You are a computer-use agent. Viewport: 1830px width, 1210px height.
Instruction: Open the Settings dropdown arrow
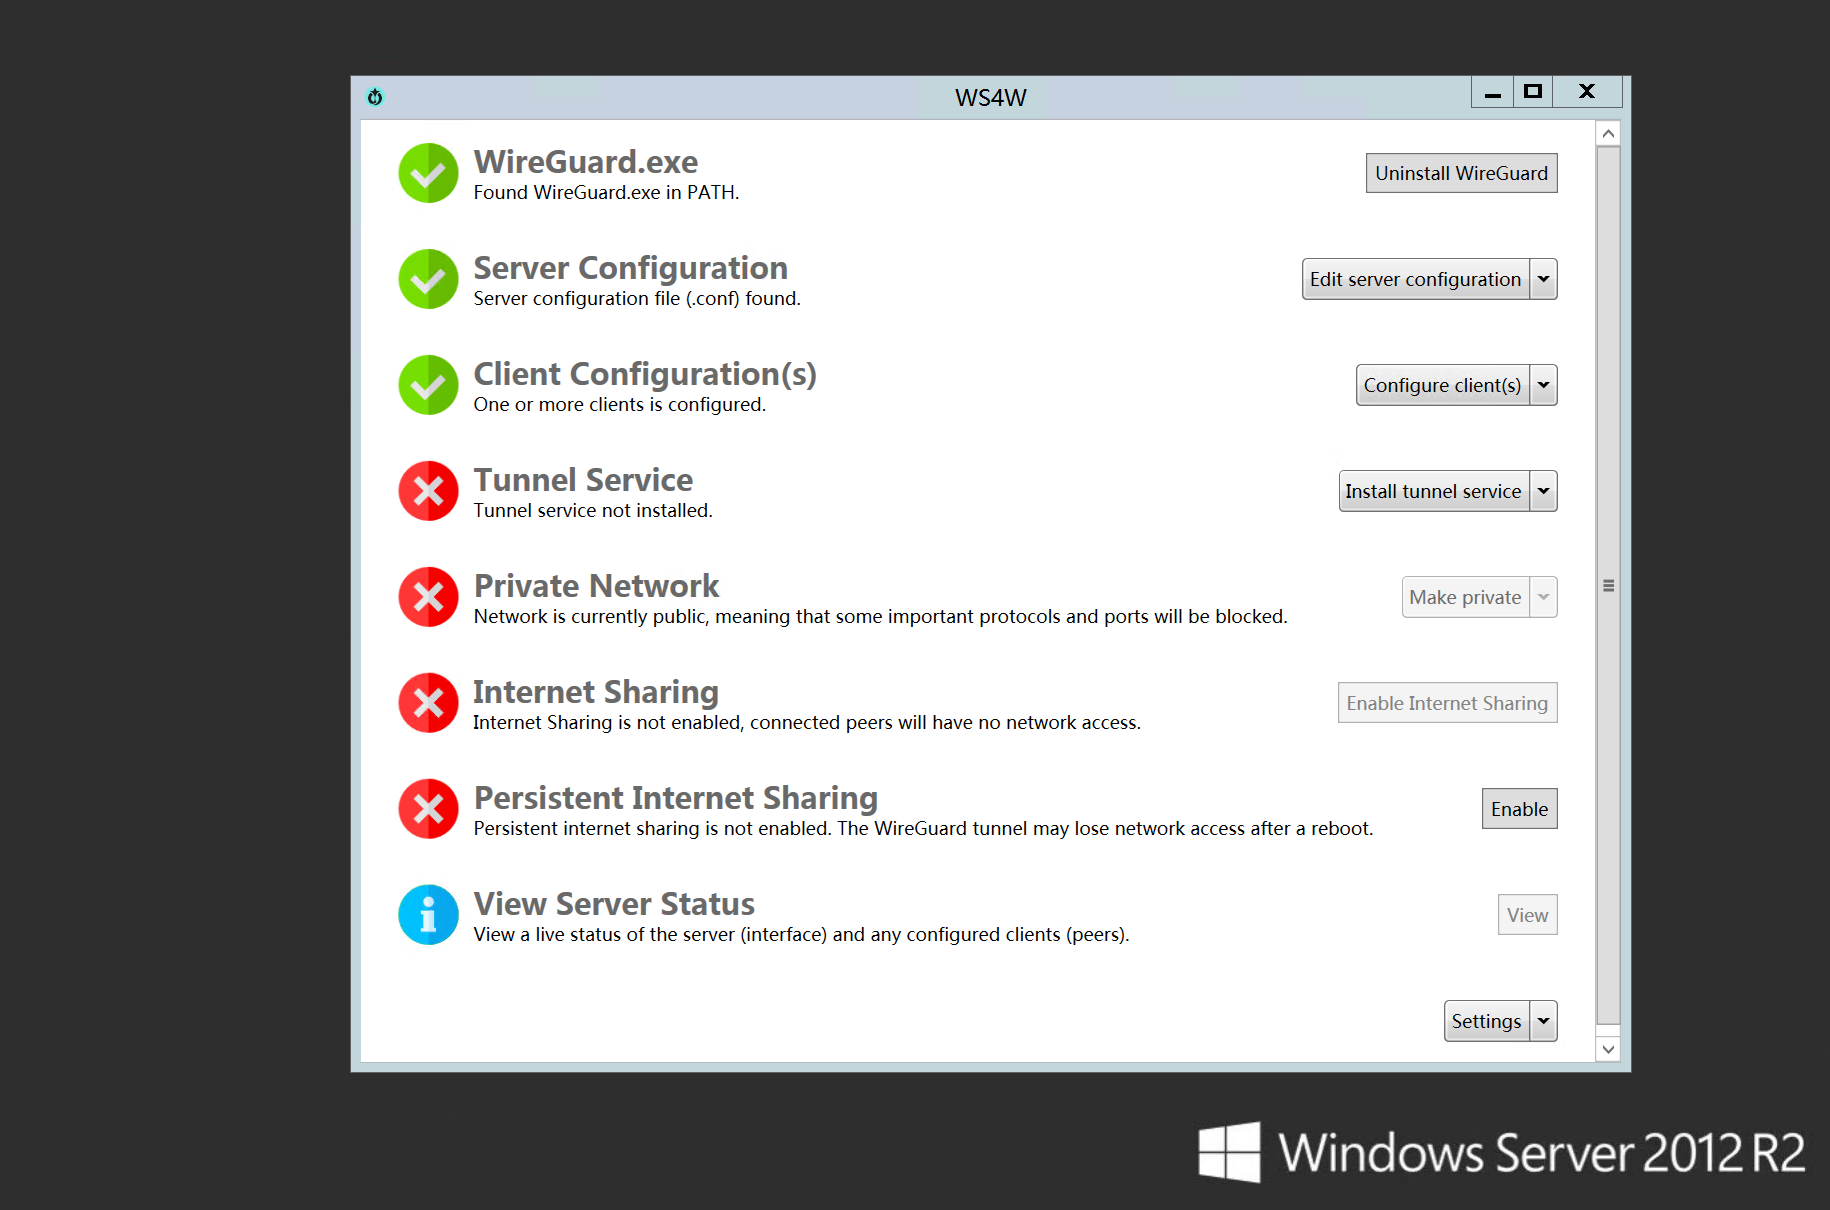pyautogui.click(x=1543, y=1021)
